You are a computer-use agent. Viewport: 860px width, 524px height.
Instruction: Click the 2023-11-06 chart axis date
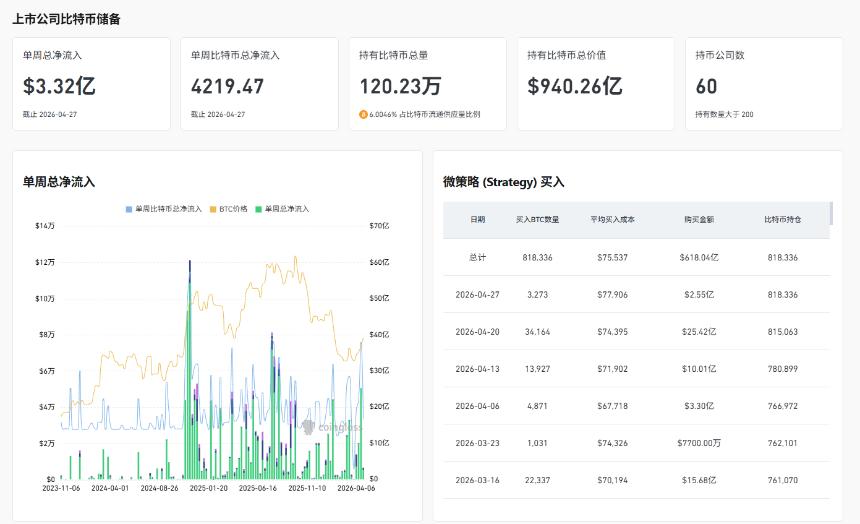point(61,488)
